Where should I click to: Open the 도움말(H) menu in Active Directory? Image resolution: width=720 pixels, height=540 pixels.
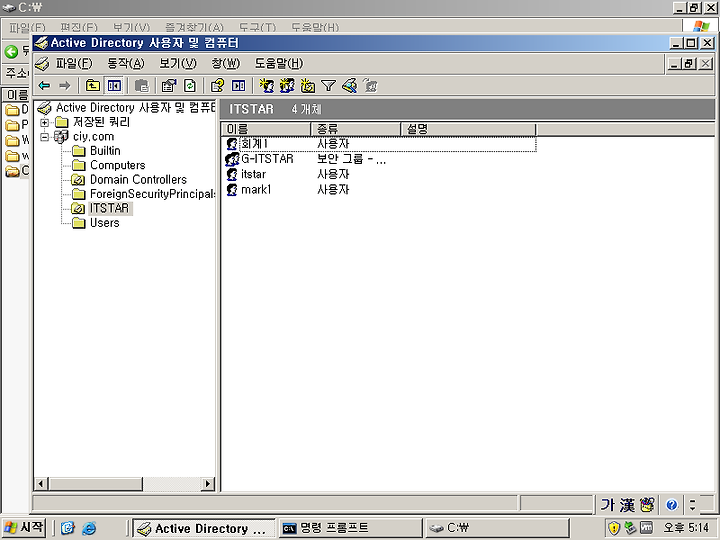279,63
